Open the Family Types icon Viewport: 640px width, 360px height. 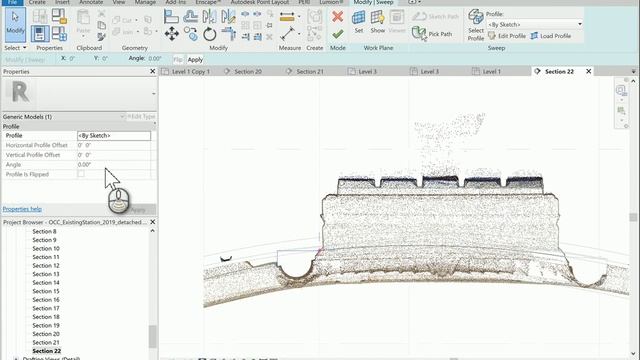point(60,33)
